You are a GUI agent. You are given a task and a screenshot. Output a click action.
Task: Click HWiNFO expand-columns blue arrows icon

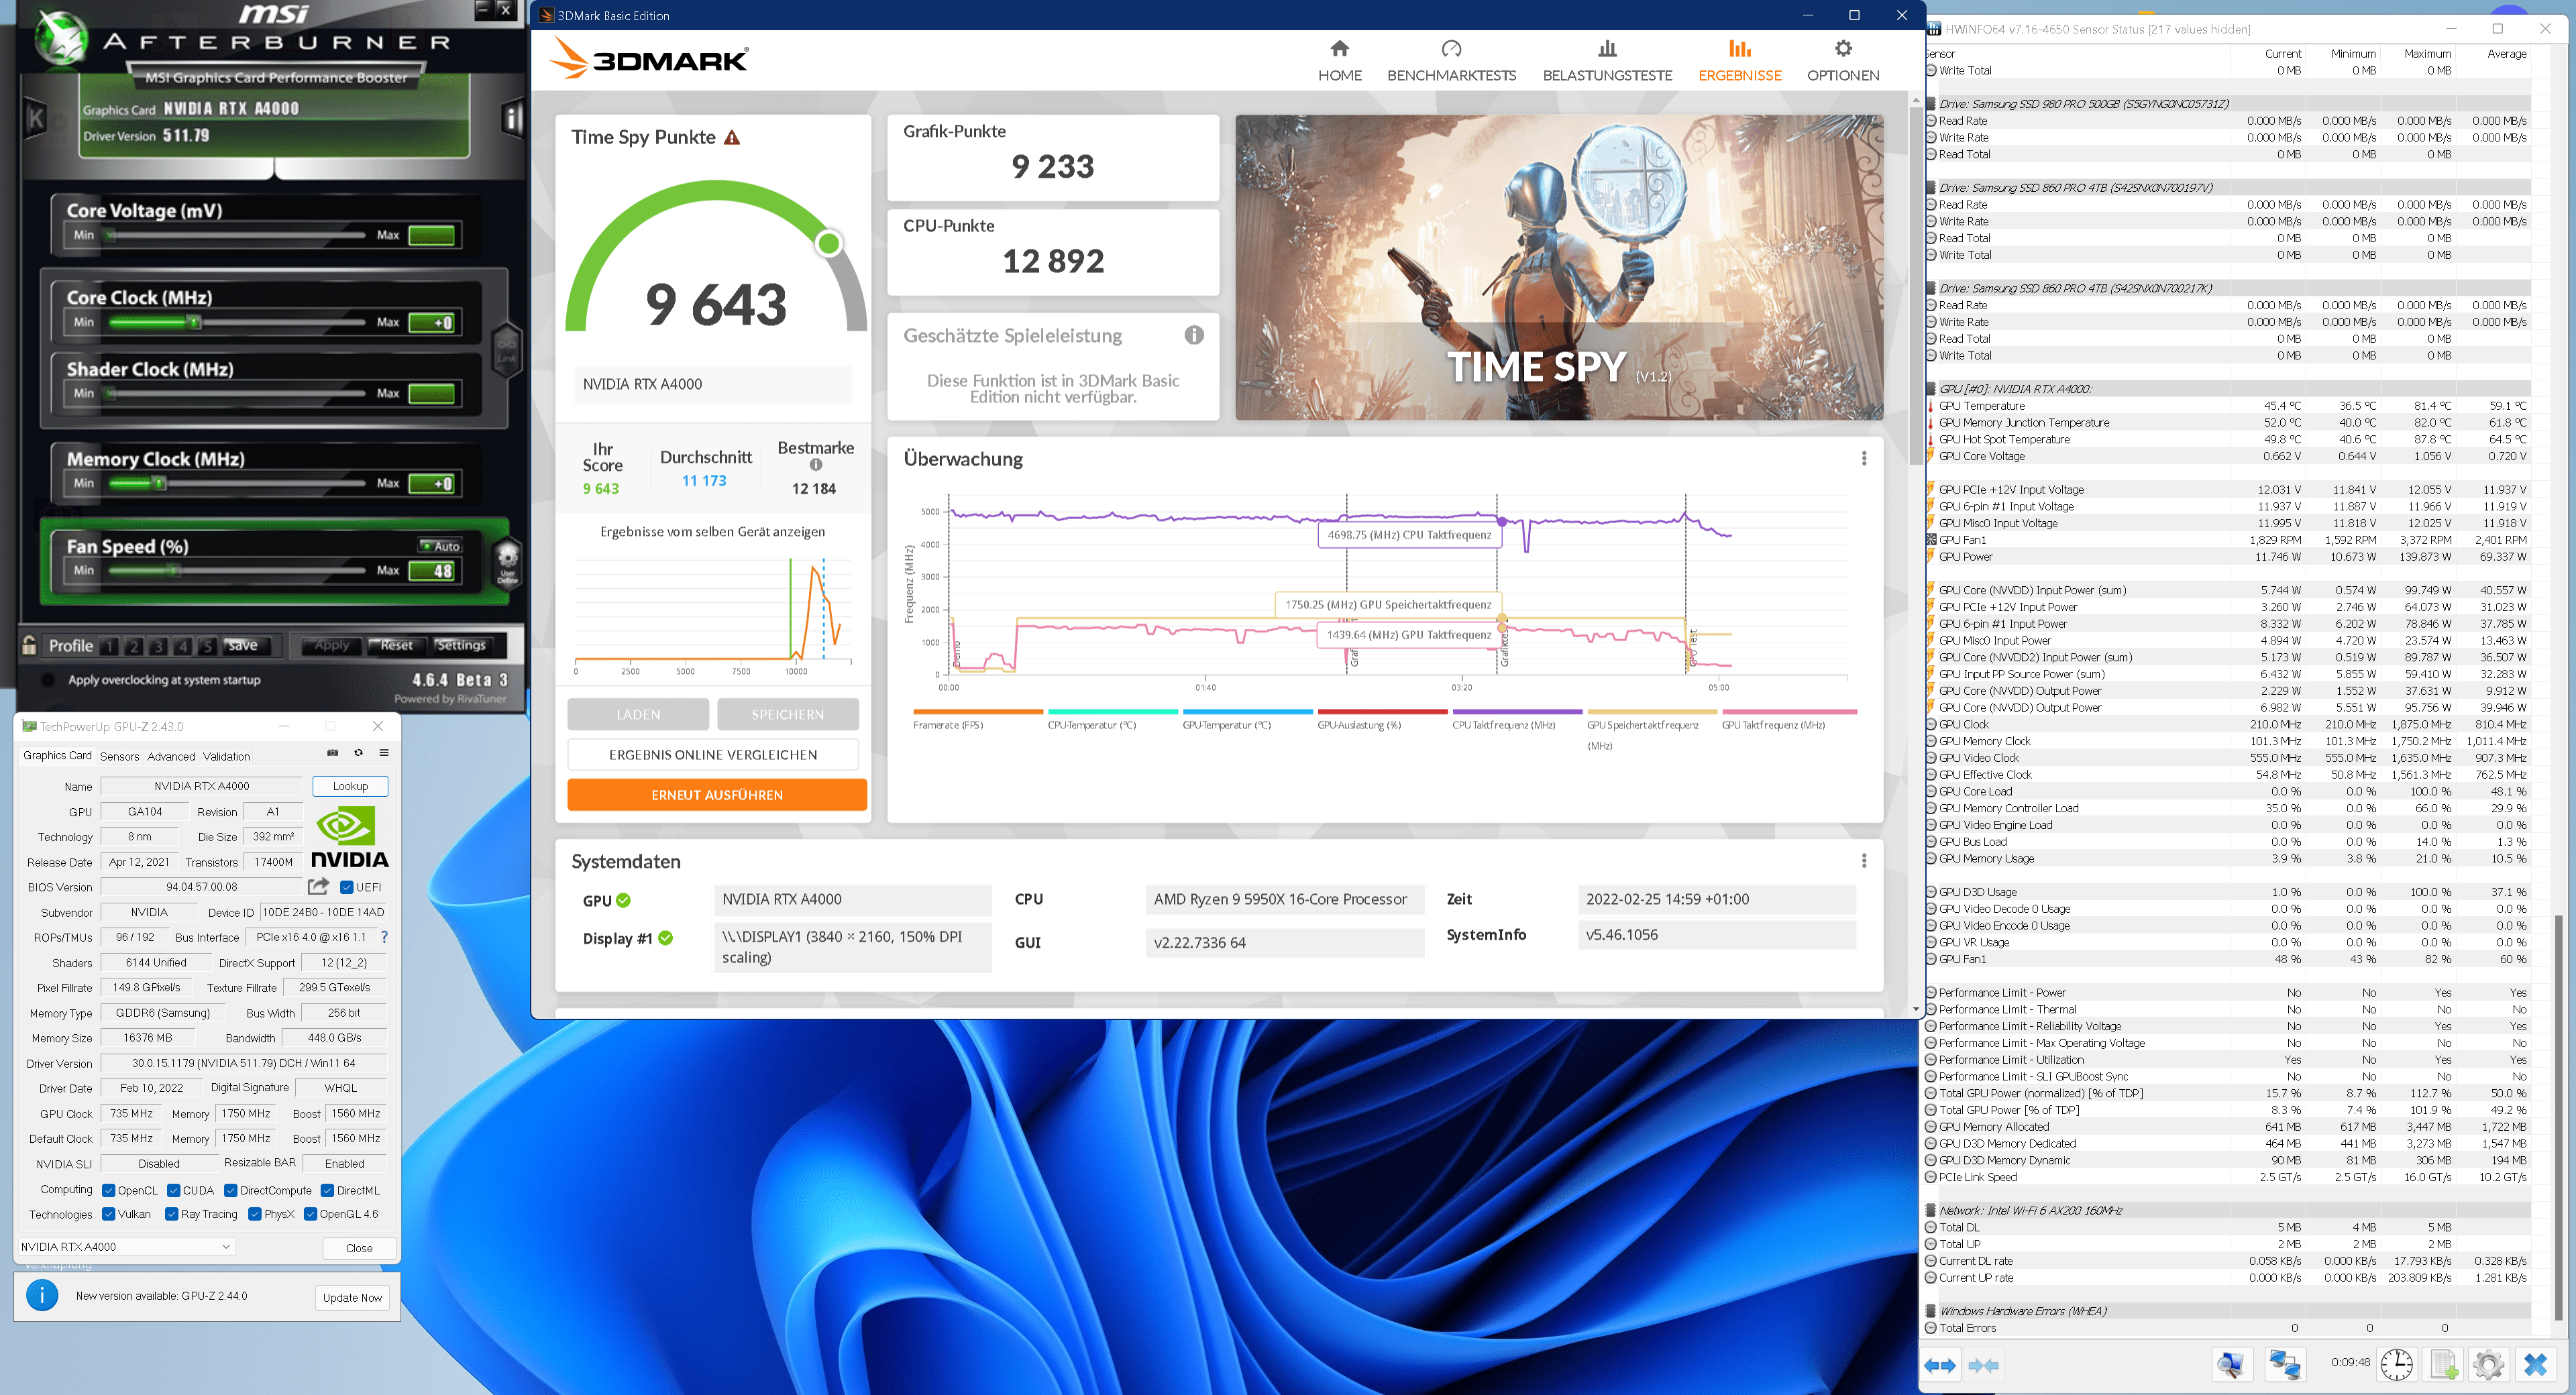tap(1939, 1365)
